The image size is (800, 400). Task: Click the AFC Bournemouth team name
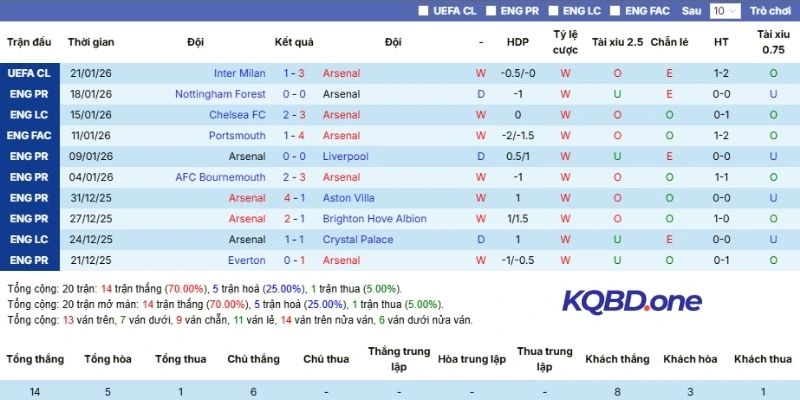[220, 178]
